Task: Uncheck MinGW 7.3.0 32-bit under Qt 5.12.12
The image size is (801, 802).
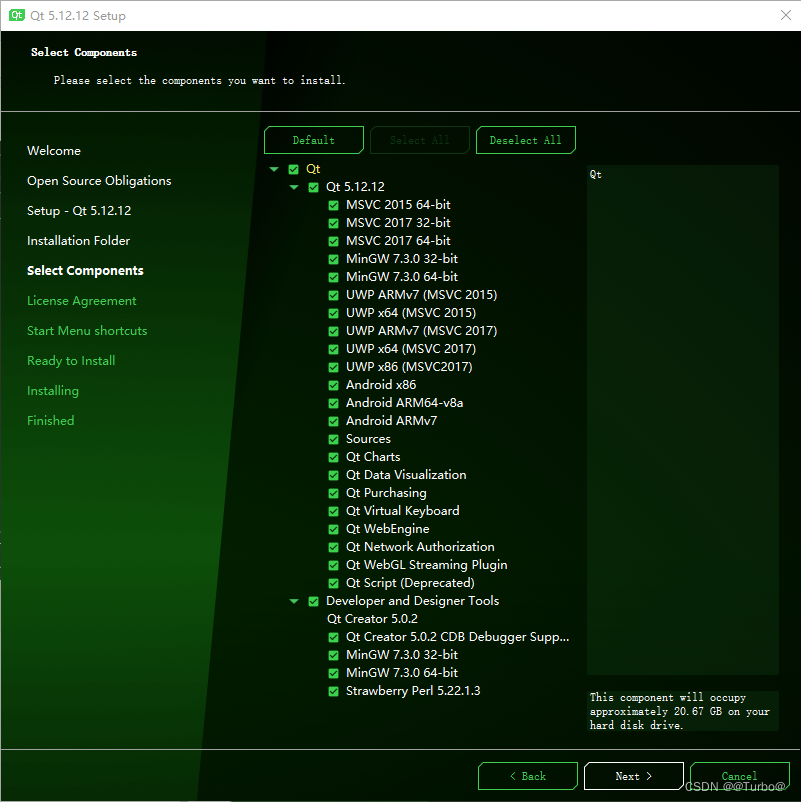Action: tap(333, 259)
